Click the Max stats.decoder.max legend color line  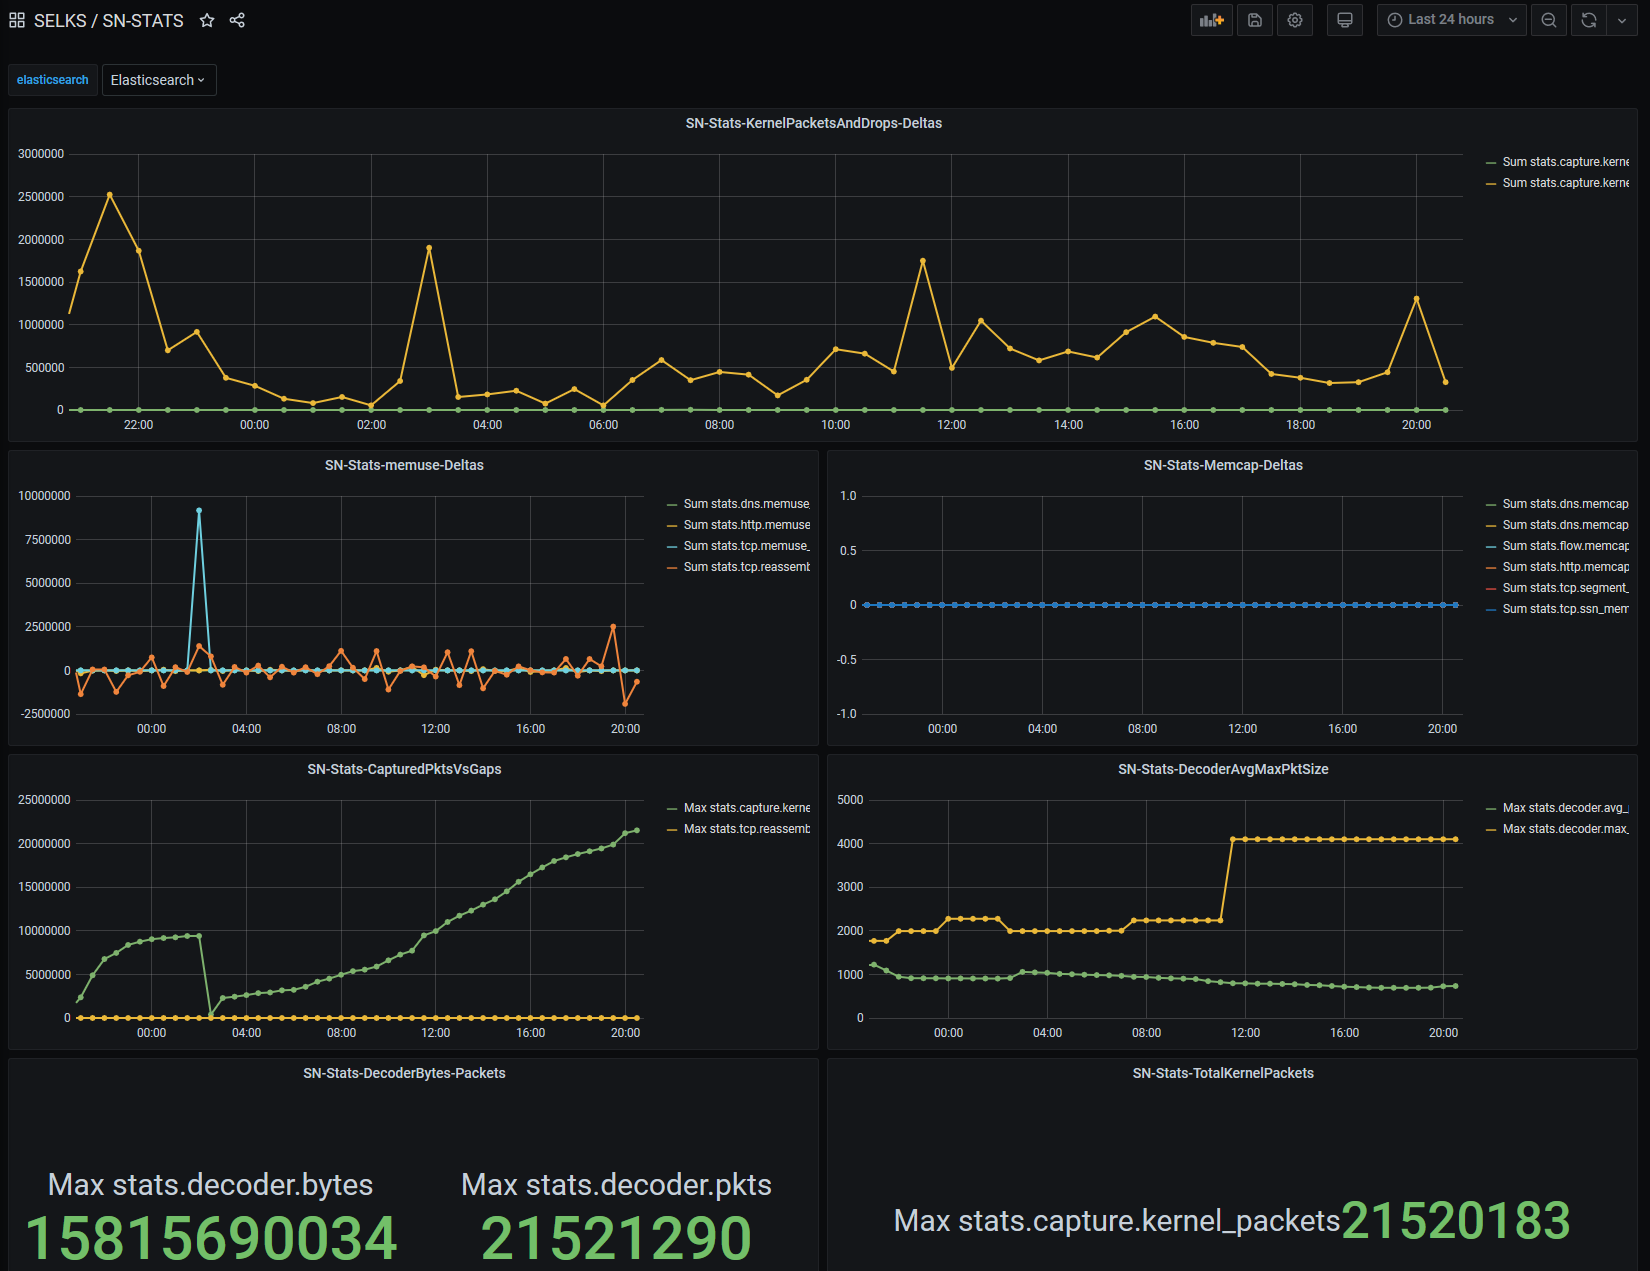pyautogui.click(x=1492, y=829)
